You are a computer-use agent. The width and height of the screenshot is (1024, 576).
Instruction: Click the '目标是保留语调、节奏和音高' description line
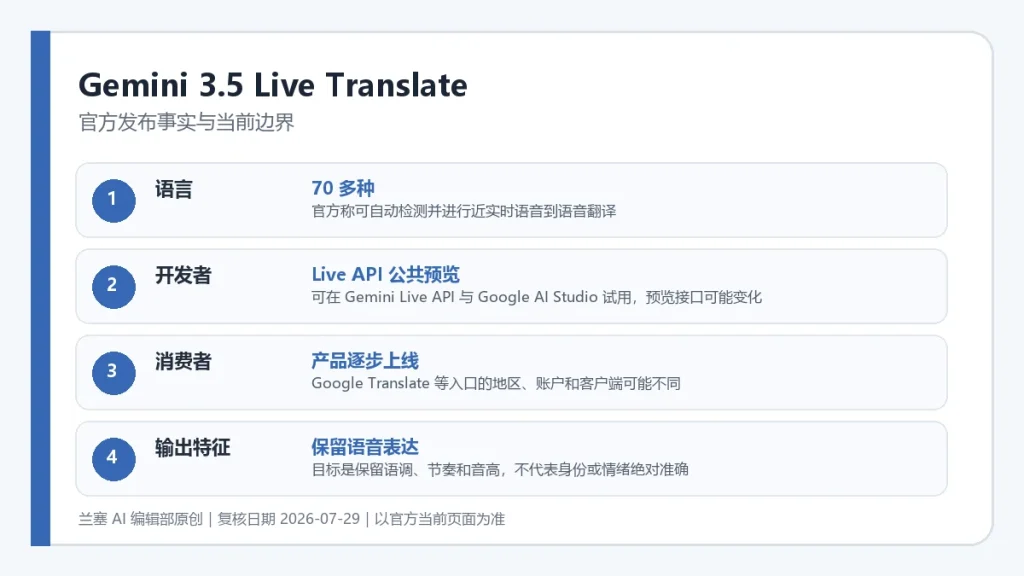[500, 470]
